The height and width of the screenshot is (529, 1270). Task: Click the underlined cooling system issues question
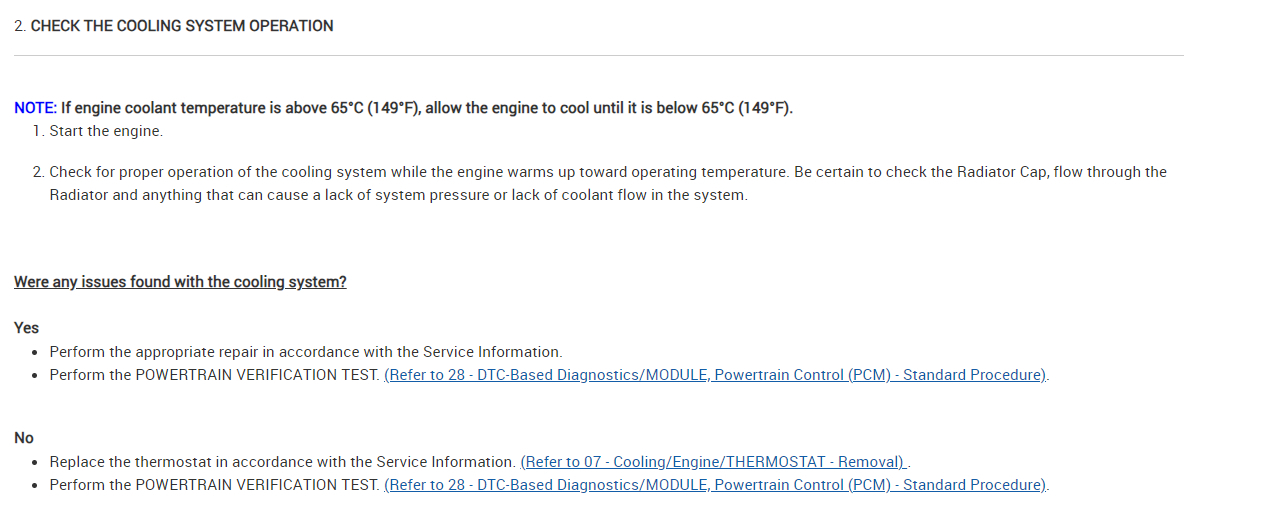(x=180, y=282)
